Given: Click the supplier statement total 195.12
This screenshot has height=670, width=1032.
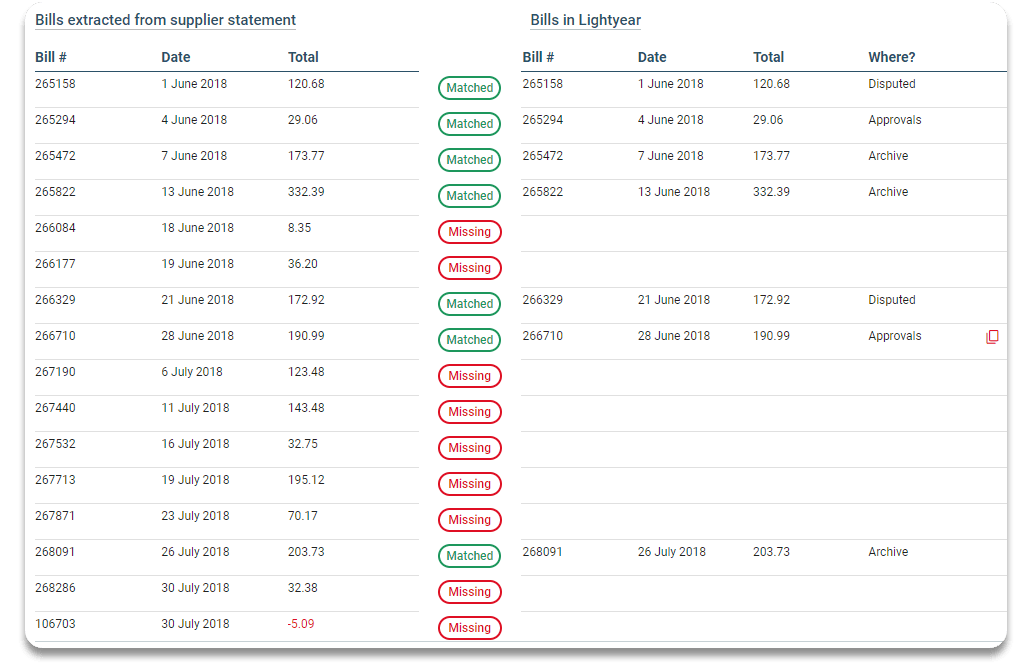Looking at the screenshot, I should [306, 480].
